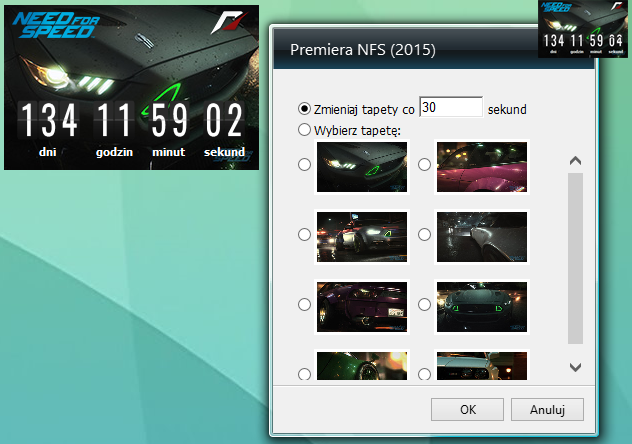632x444 pixels.
Task: Click the purple car rear wallpaper thumbnail
Action: point(362,304)
